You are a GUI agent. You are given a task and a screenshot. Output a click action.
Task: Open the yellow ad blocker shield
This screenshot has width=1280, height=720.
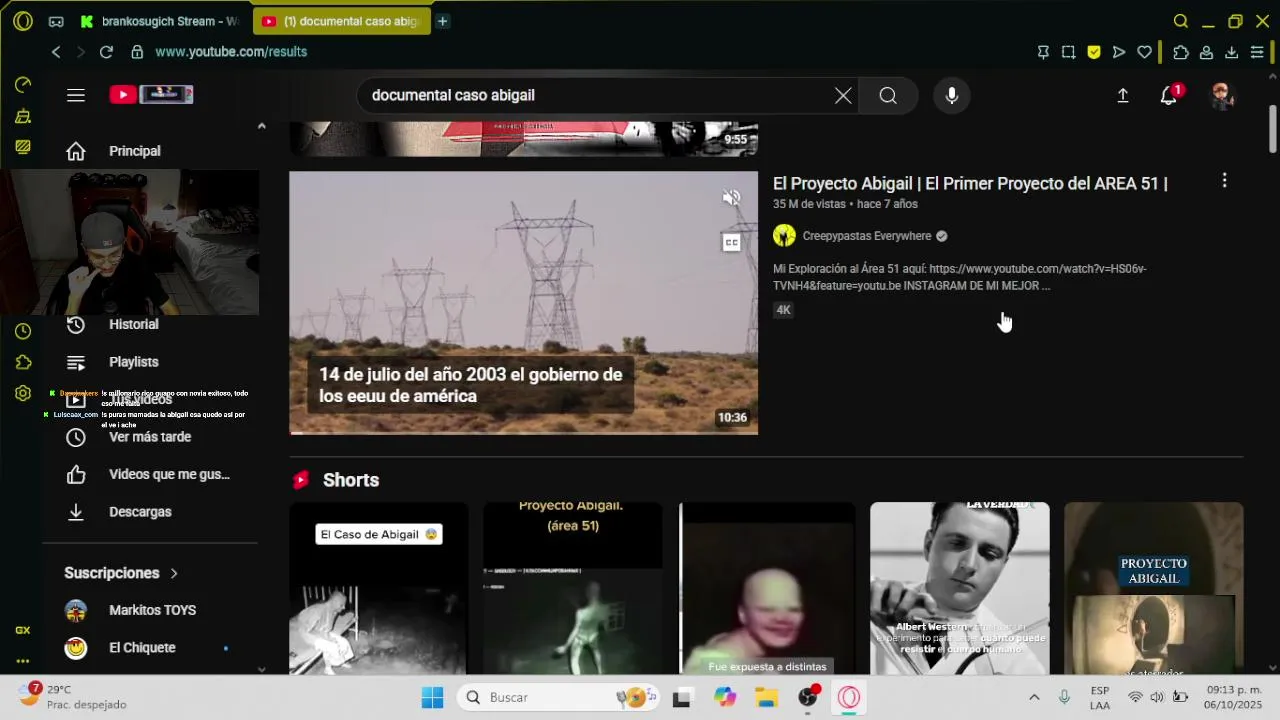click(1094, 52)
